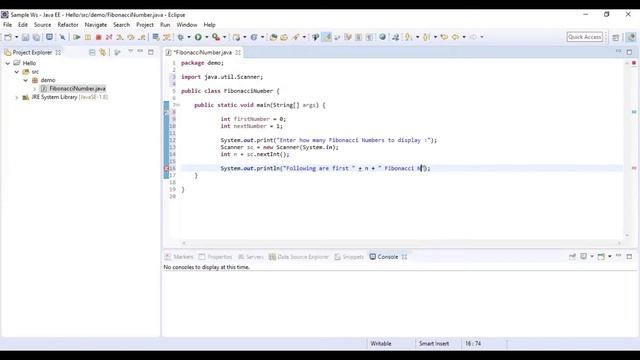Switch to the Data Source Explorer tab
This screenshot has height=360, width=640.
coord(299,257)
